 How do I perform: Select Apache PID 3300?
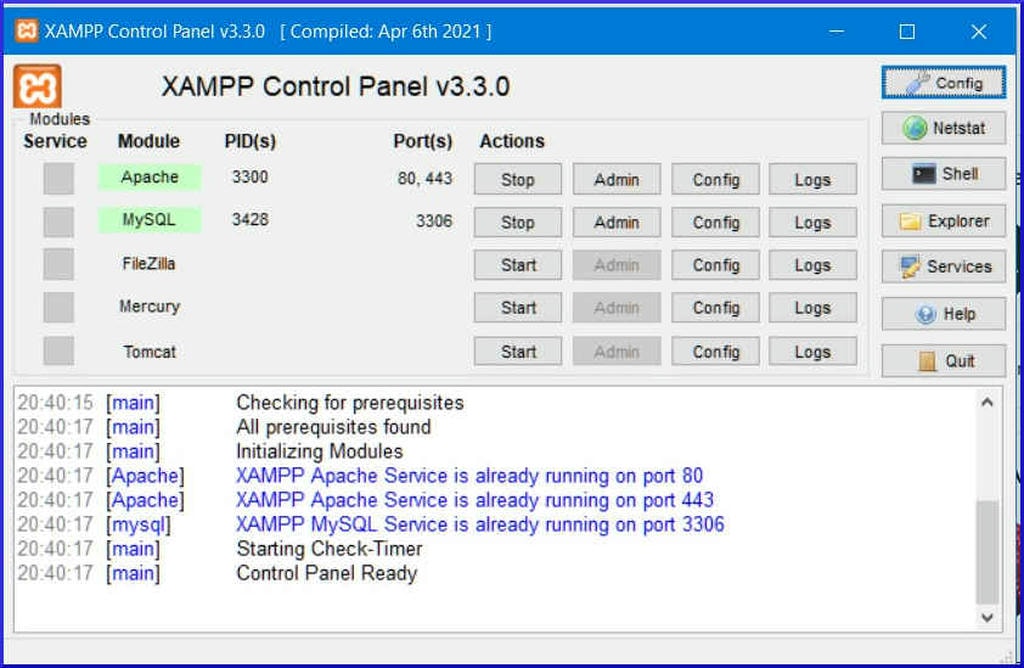(249, 176)
